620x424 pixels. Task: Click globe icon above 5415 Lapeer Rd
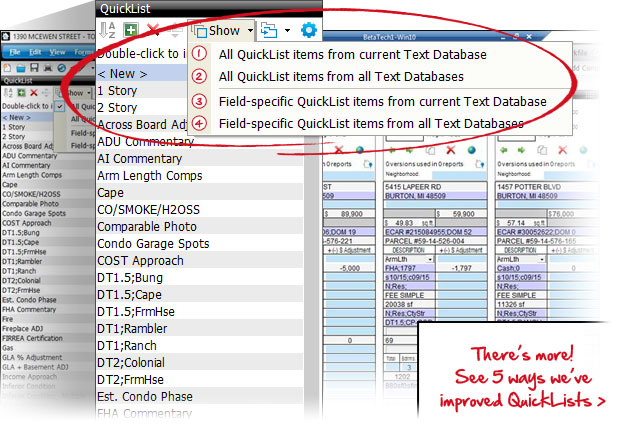point(471,150)
